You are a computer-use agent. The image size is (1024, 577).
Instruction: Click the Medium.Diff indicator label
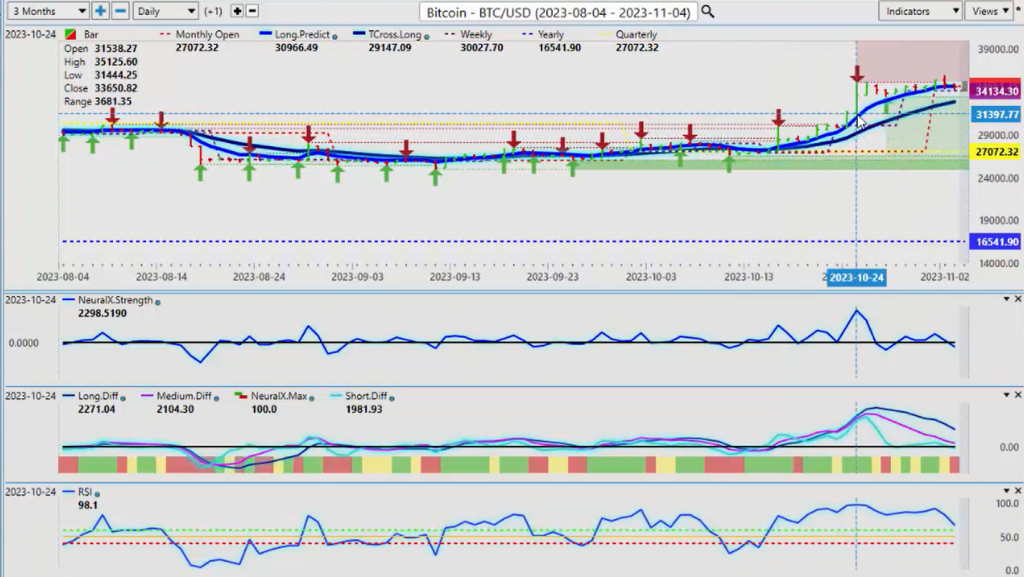coord(184,396)
